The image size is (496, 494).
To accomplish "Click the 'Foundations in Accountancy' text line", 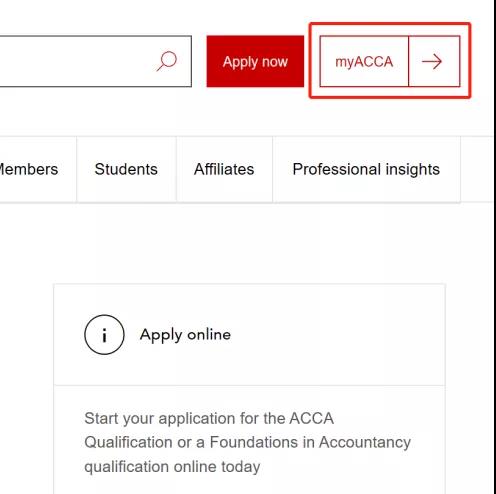I will (x=248, y=442).
